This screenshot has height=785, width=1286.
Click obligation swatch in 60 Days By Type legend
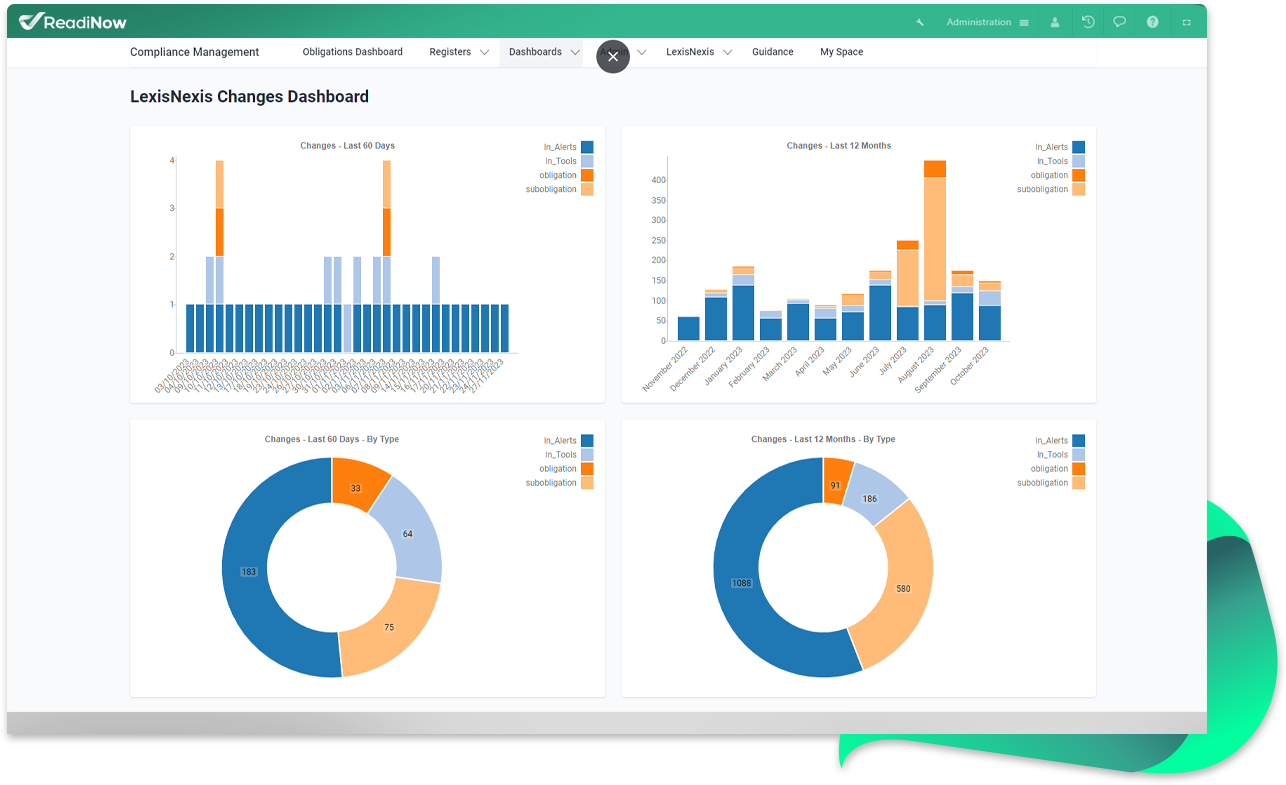(587, 468)
